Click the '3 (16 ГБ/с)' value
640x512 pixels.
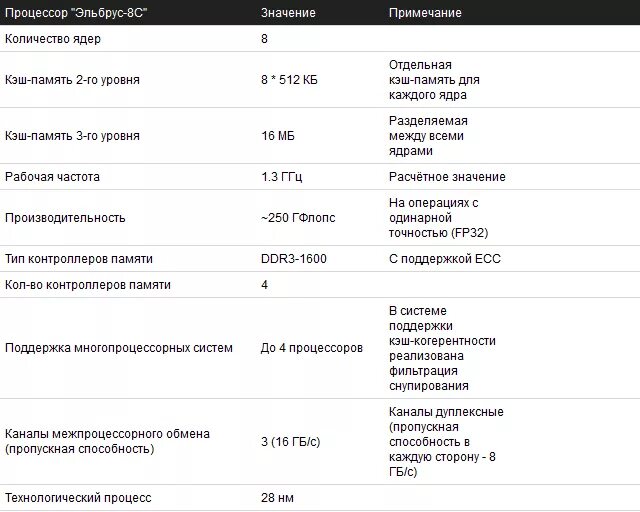click(291, 441)
